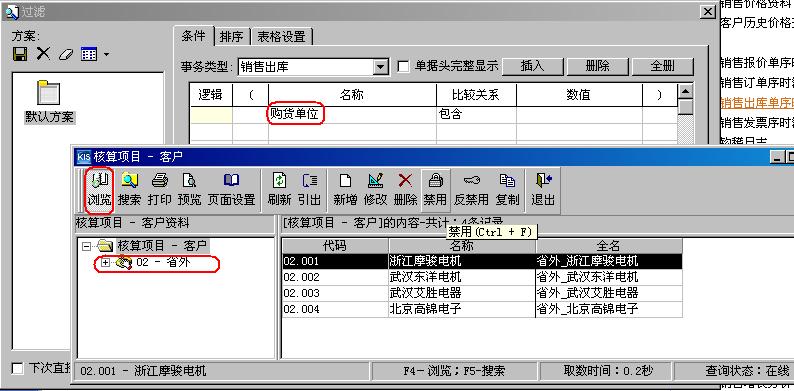Switch to the 表格设置 tab
The height and width of the screenshot is (391, 794).
tap(282, 36)
